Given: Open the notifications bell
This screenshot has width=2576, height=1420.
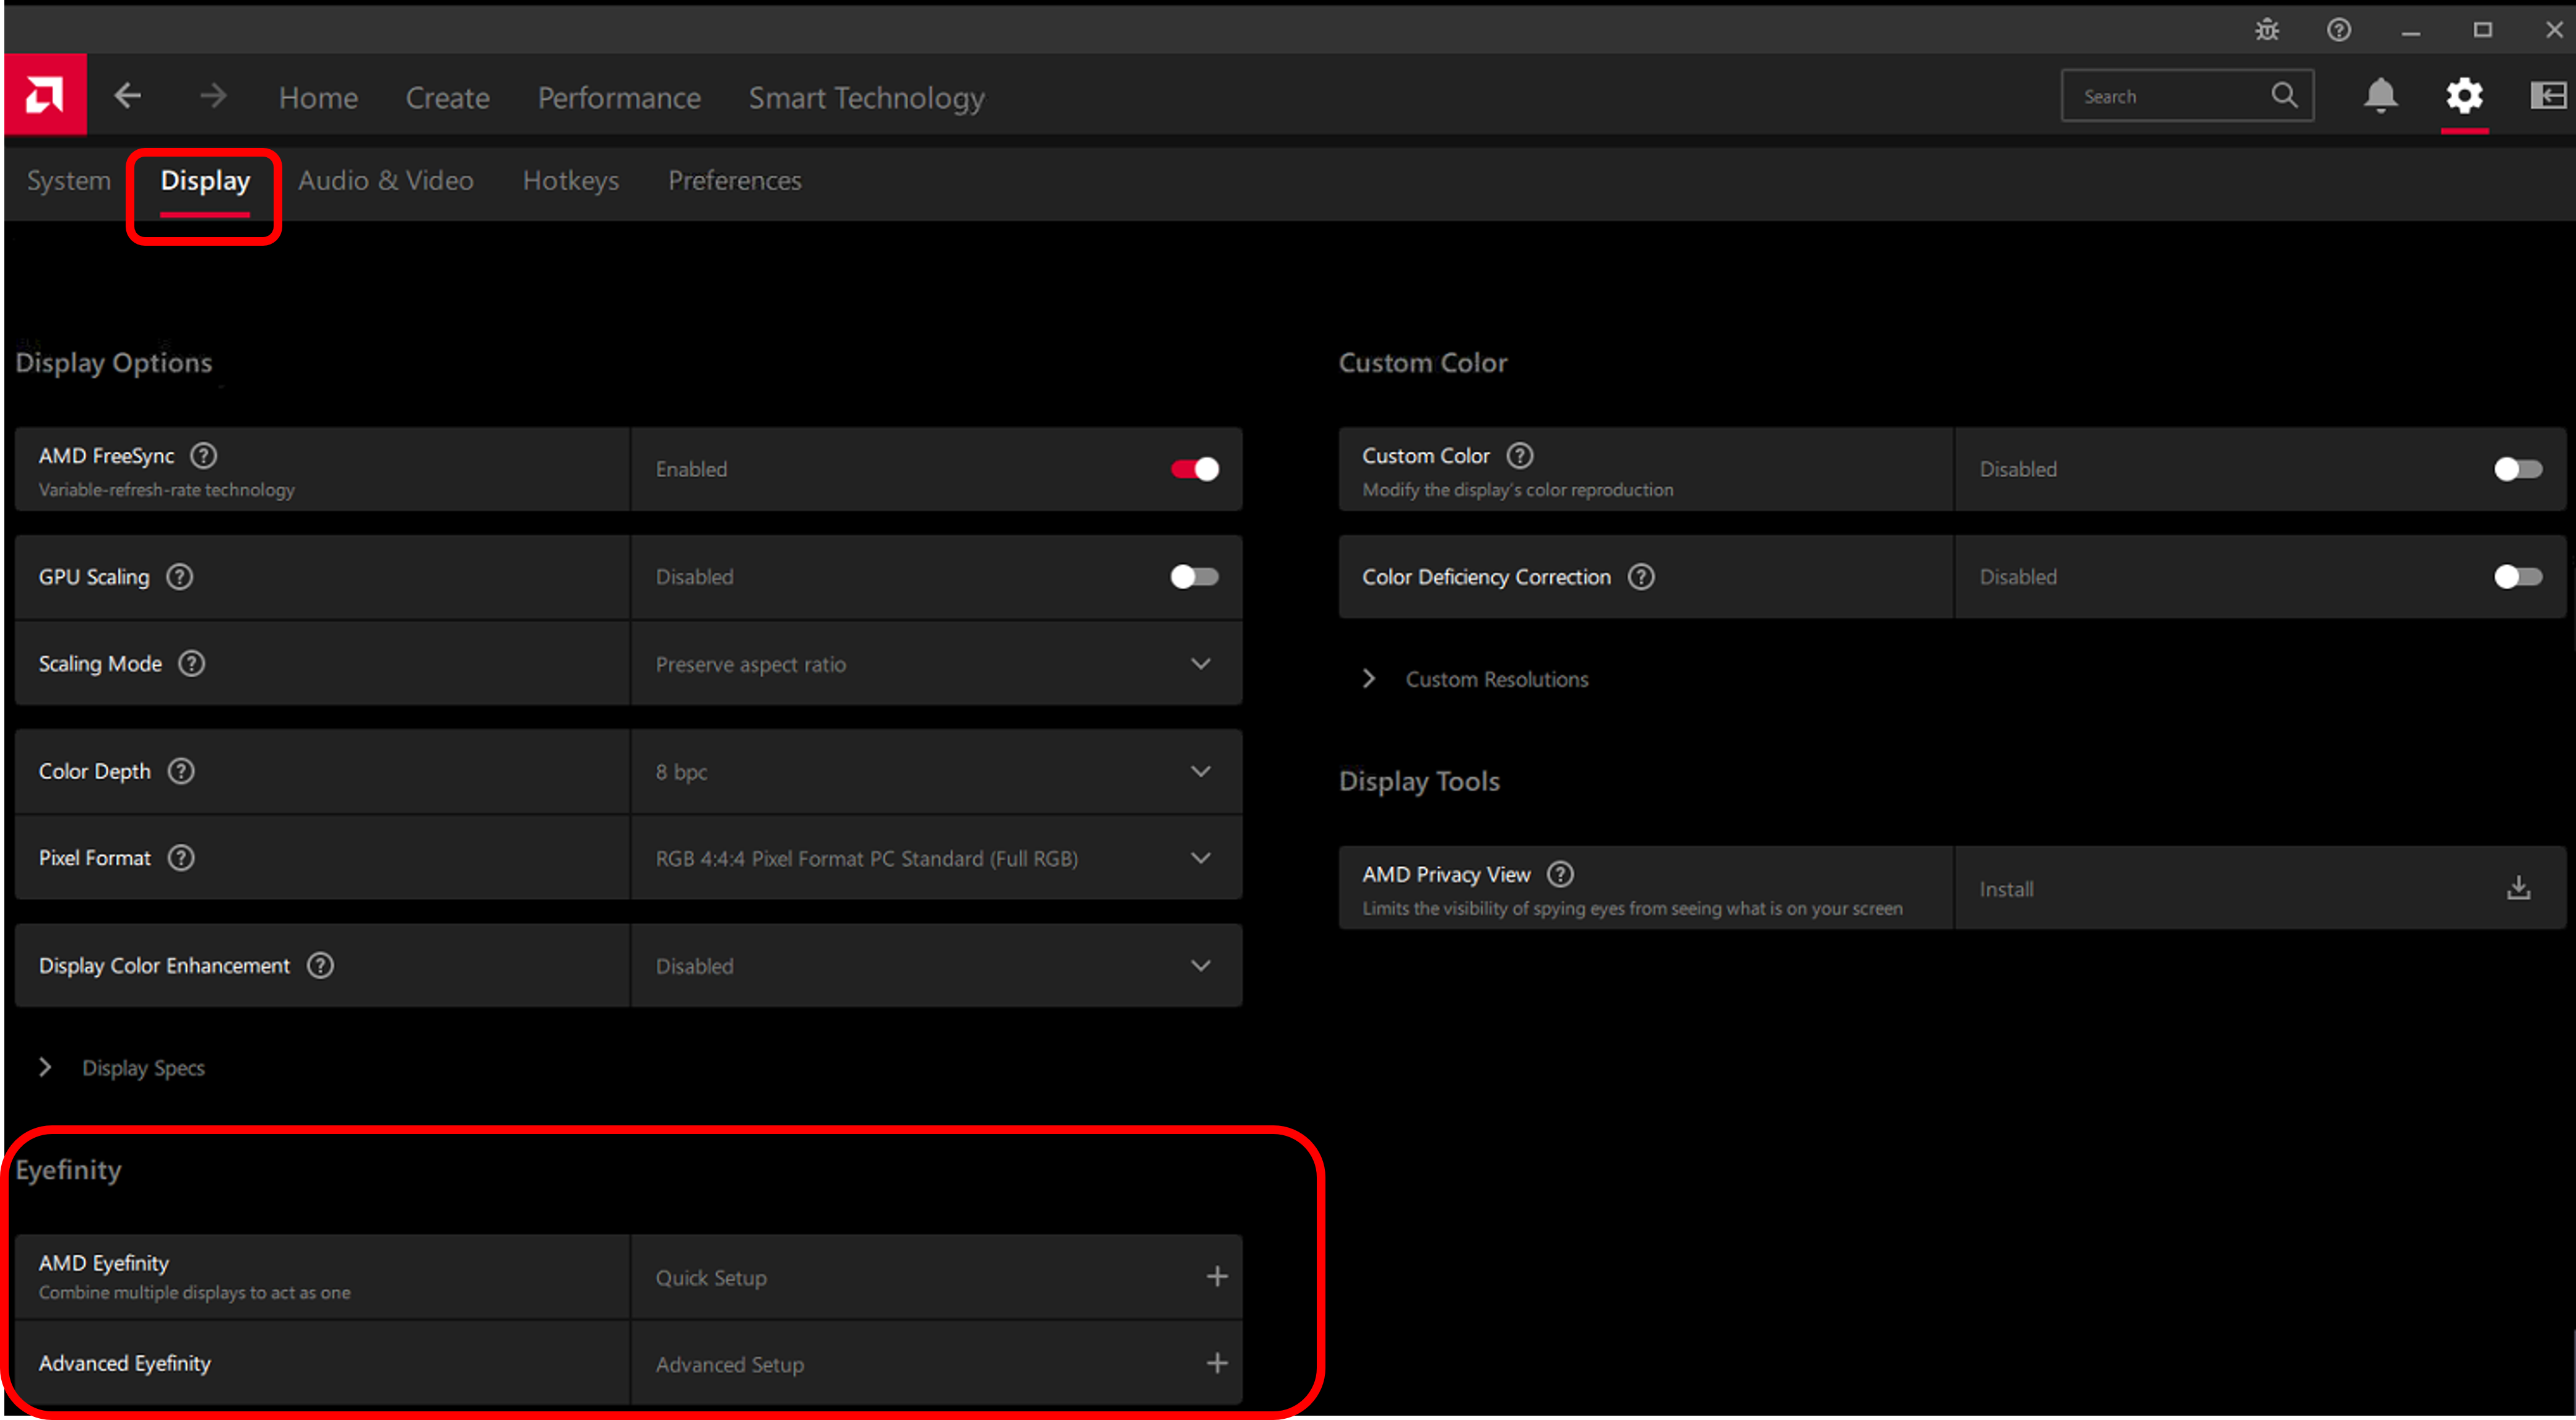Looking at the screenshot, I should click(x=2380, y=96).
